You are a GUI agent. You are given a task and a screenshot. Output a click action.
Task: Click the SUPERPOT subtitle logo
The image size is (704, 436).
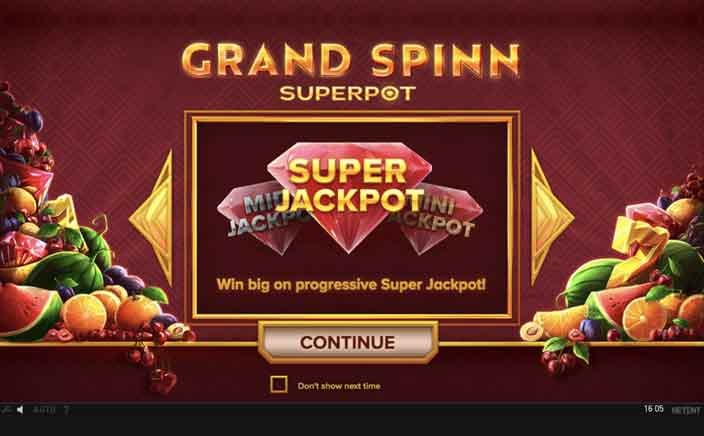tap(348, 93)
